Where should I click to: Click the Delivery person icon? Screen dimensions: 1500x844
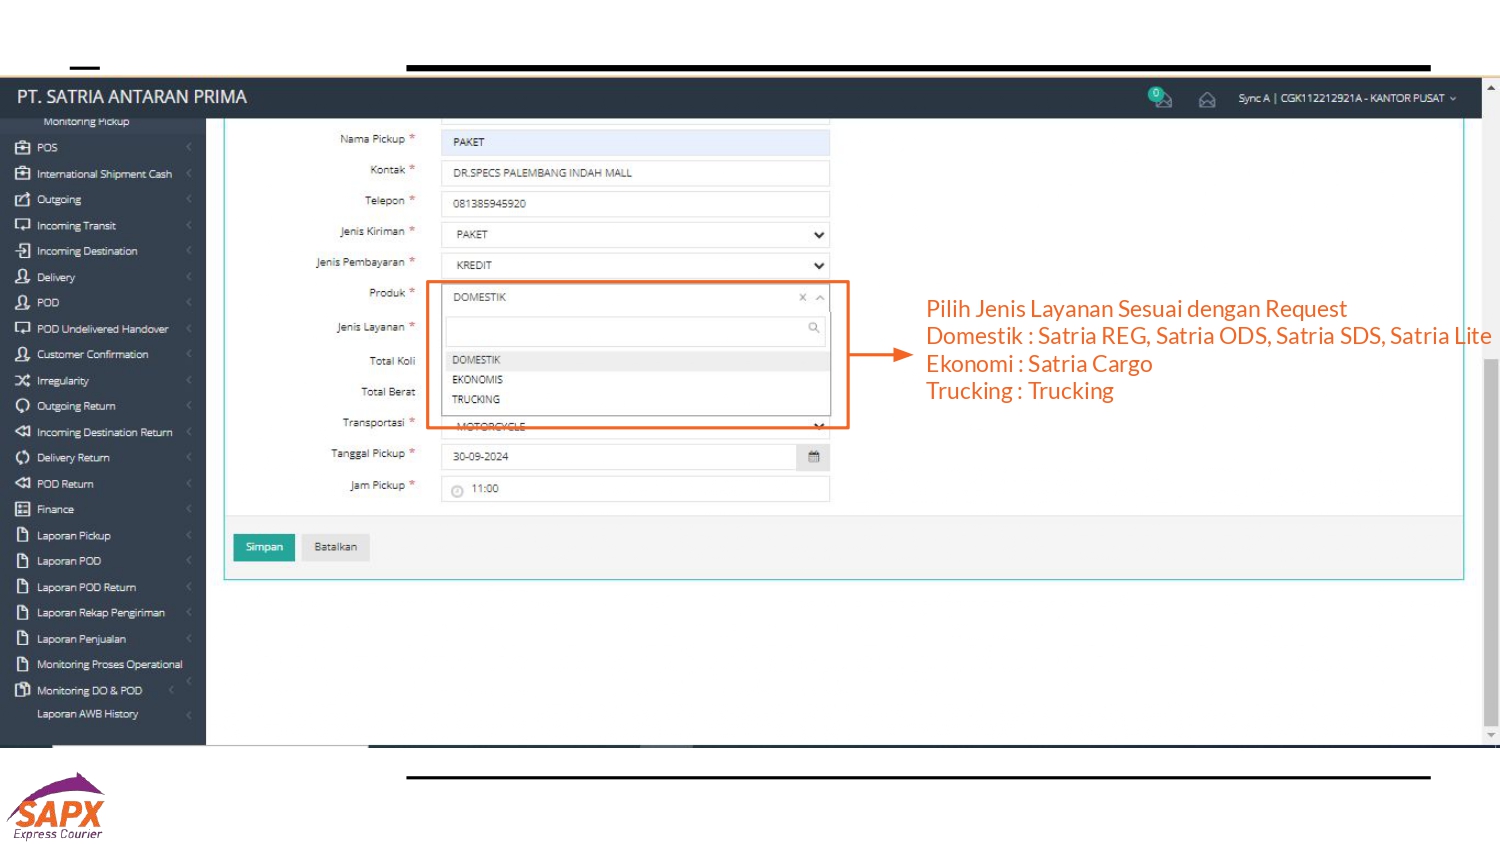point(22,277)
